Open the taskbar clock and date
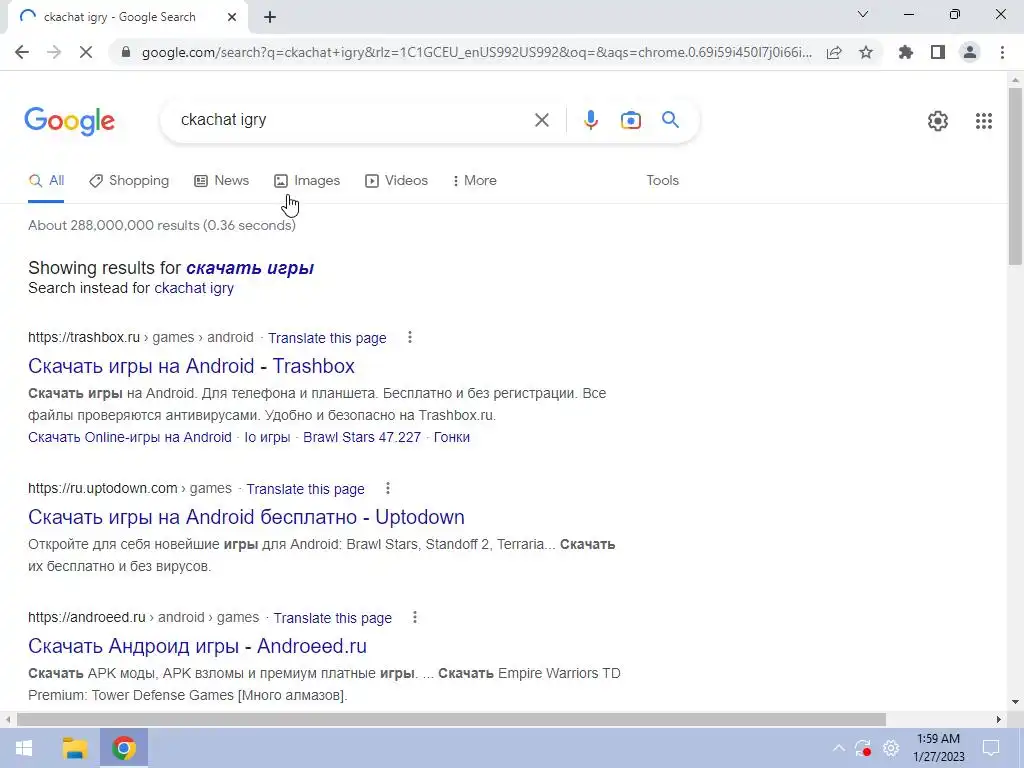The width and height of the screenshot is (1024, 768). (938, 748)
